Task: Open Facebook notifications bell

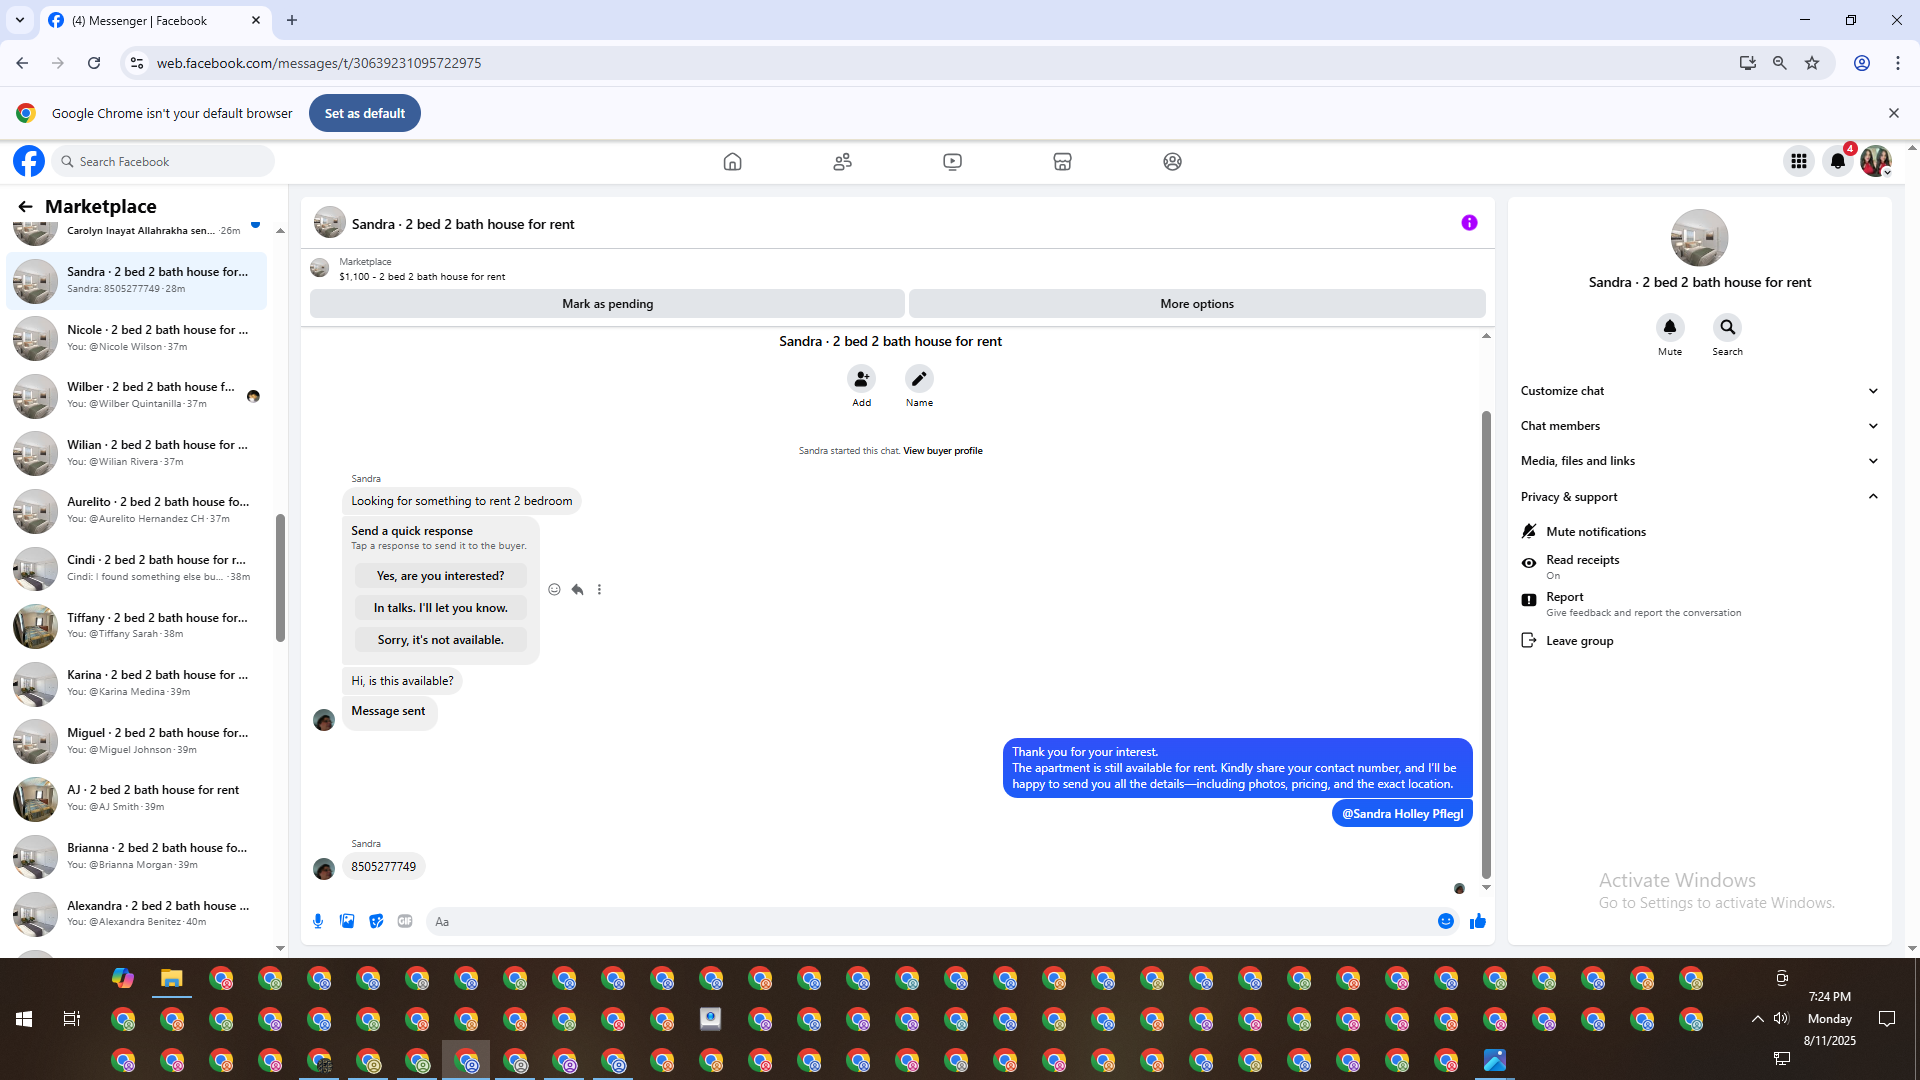Action: click(1838, 161)
